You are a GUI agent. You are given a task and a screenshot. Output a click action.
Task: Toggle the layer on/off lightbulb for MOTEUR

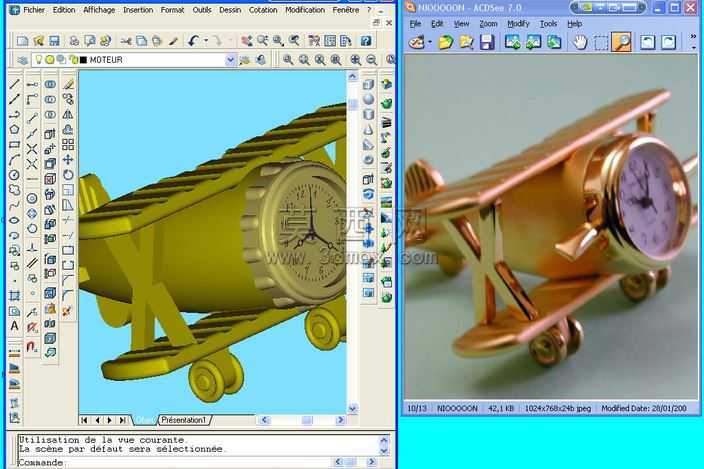pos(39,60)
